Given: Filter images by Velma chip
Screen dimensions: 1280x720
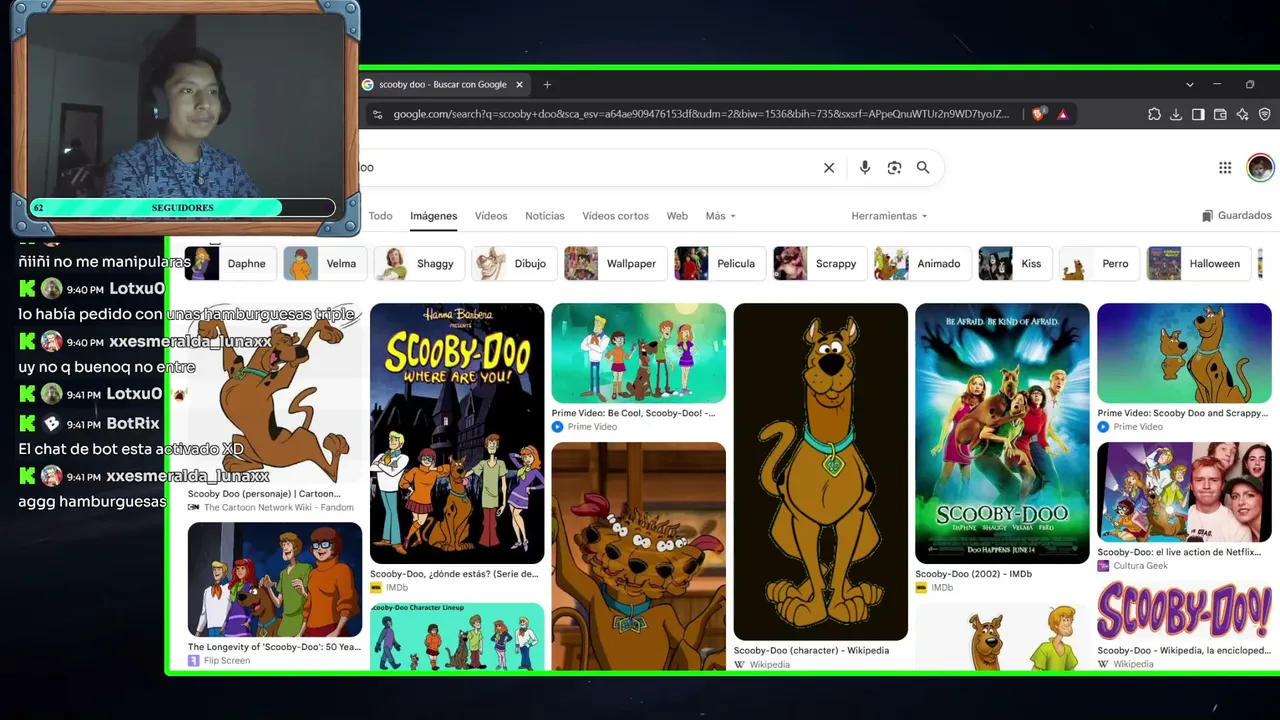Looking at the screenshot, I should click(x=324, y=264).
